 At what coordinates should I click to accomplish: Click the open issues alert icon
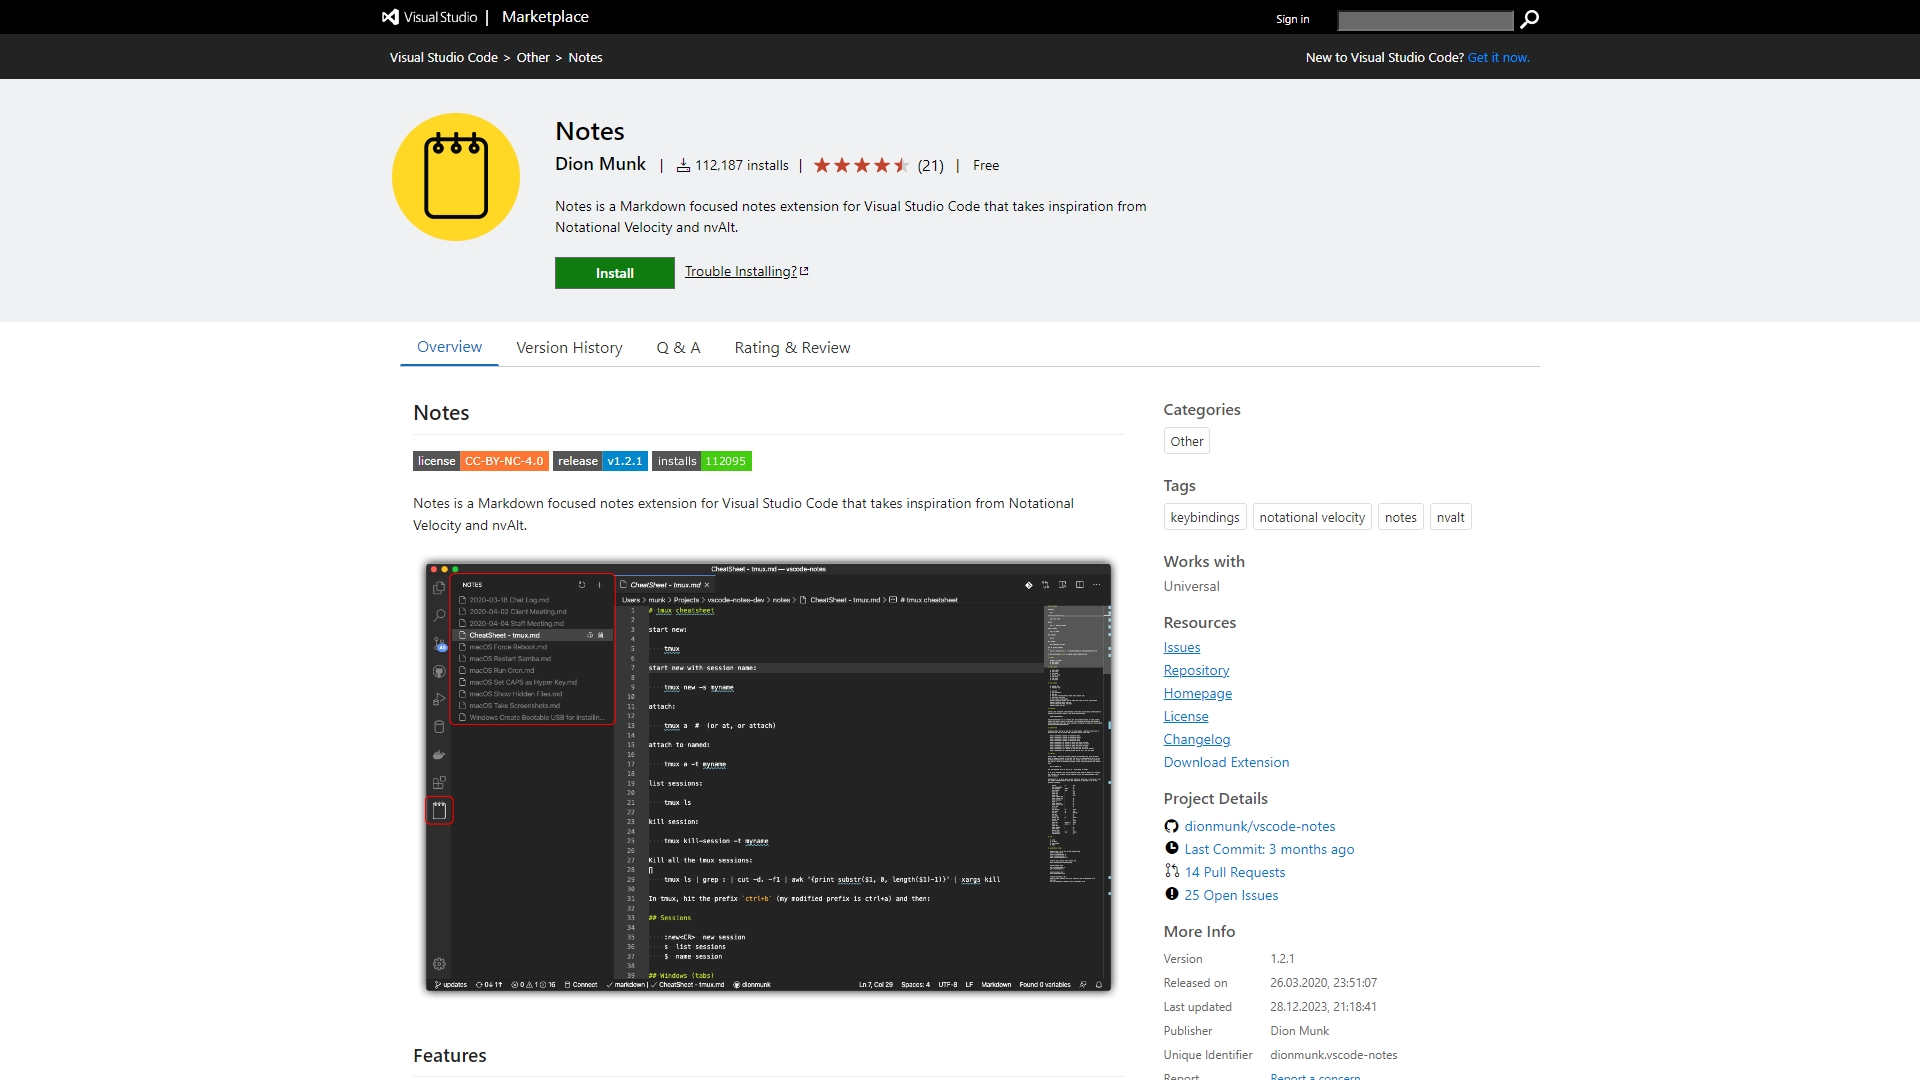(x=1171, y=894)
